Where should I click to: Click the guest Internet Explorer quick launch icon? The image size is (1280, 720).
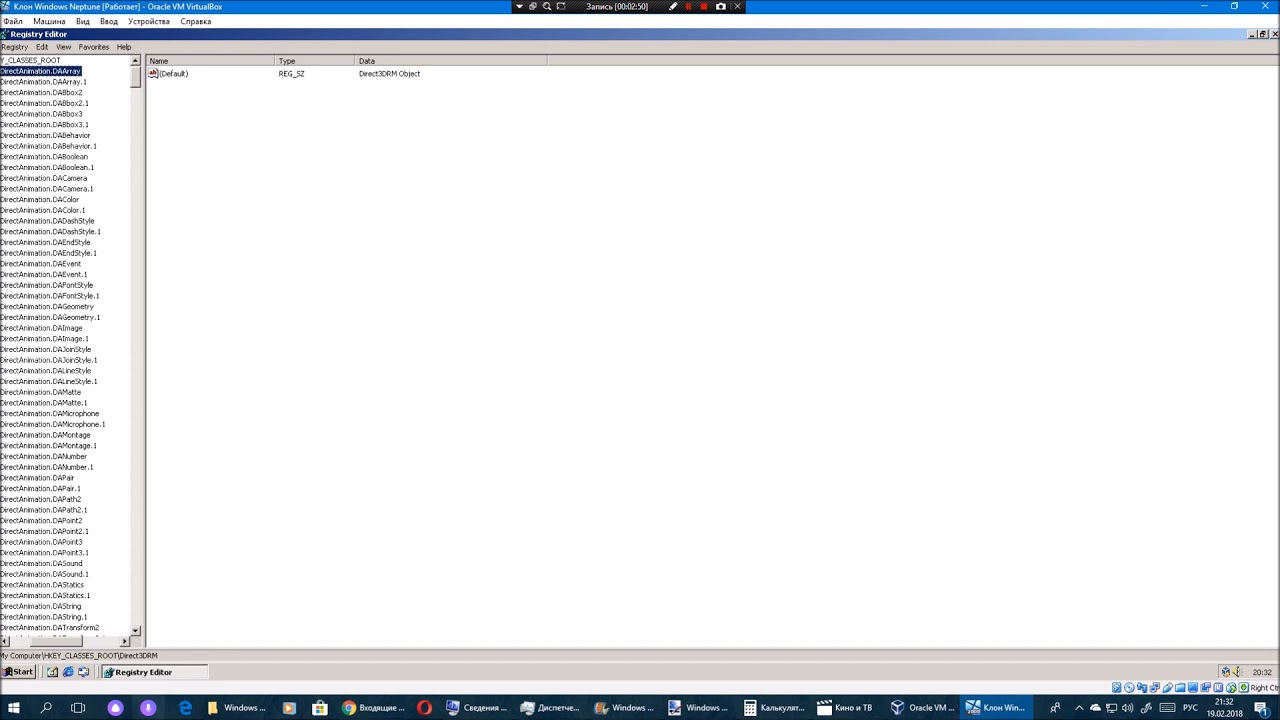click(68, 672)
